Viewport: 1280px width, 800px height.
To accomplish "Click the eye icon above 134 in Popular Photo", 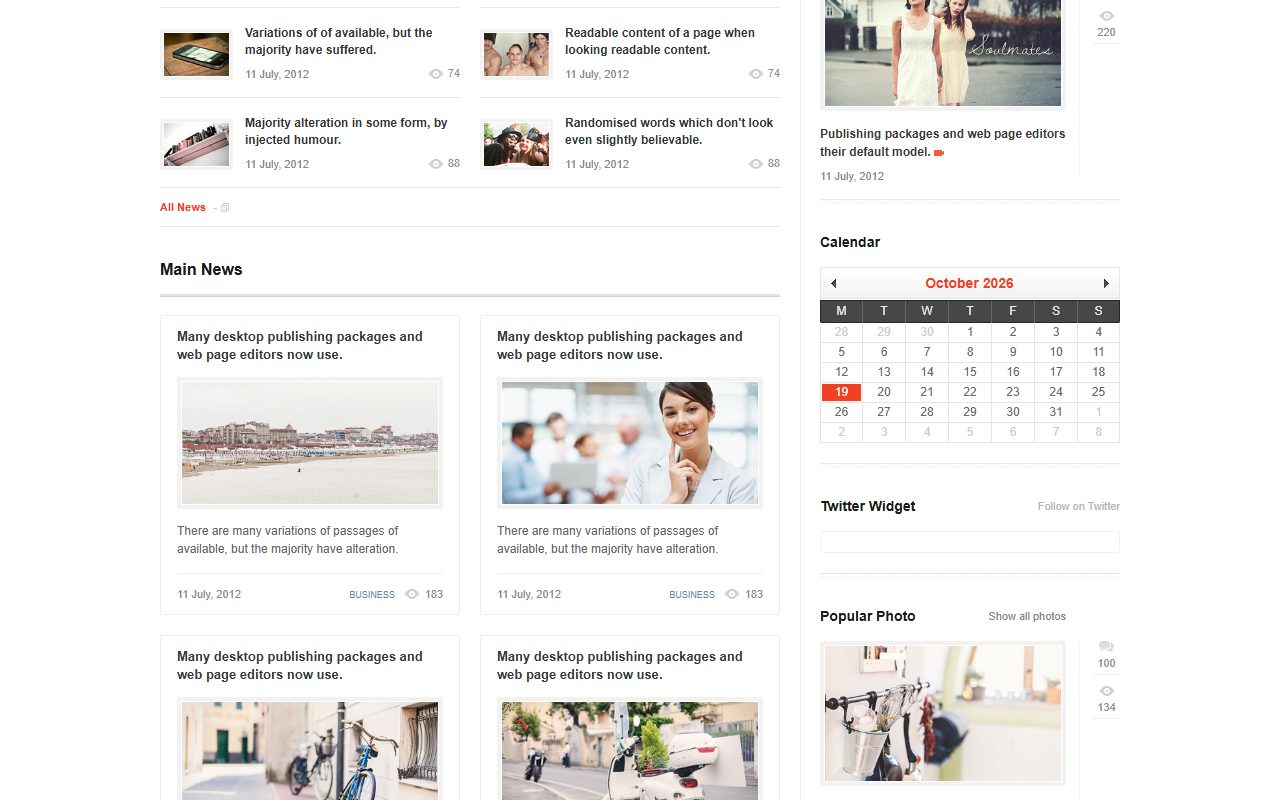I will click(x=1106, y=691).
